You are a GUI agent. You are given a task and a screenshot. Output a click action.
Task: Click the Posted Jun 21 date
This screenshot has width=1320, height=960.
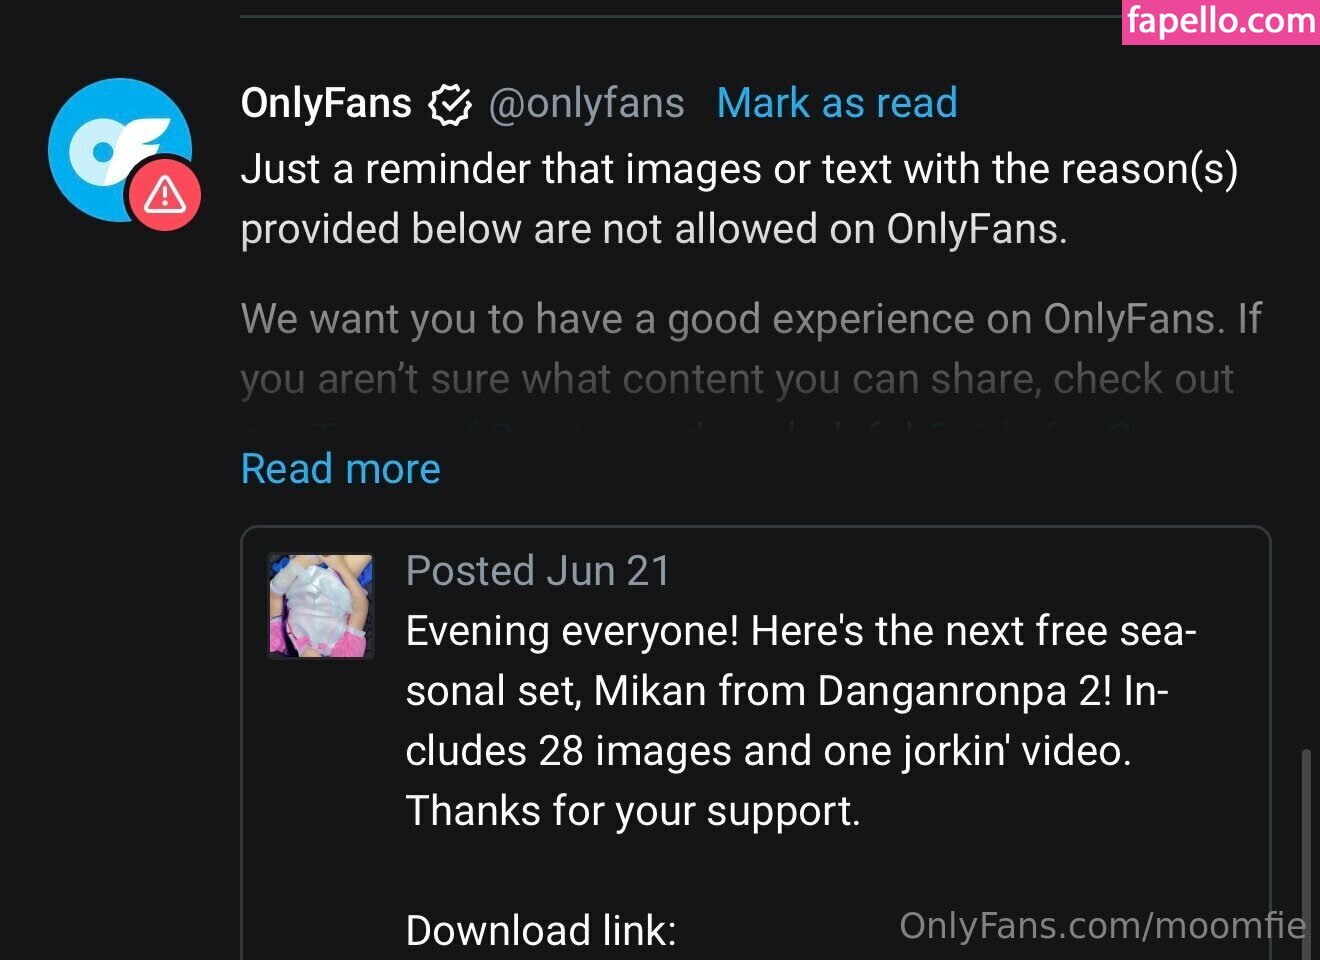tap(538, 571)
